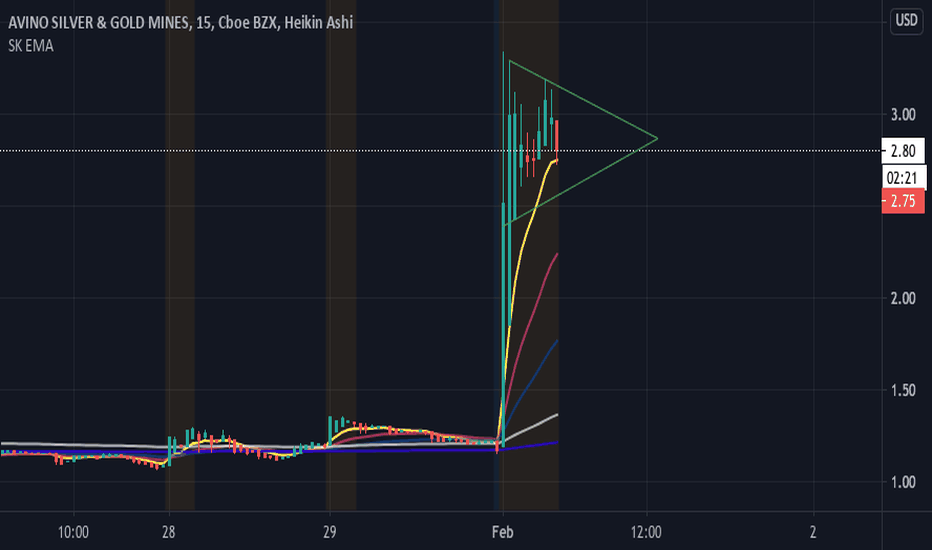This screenshot has width=932, height=550.
Task: Select the crimson EMA line end
Action: (556, 254)
